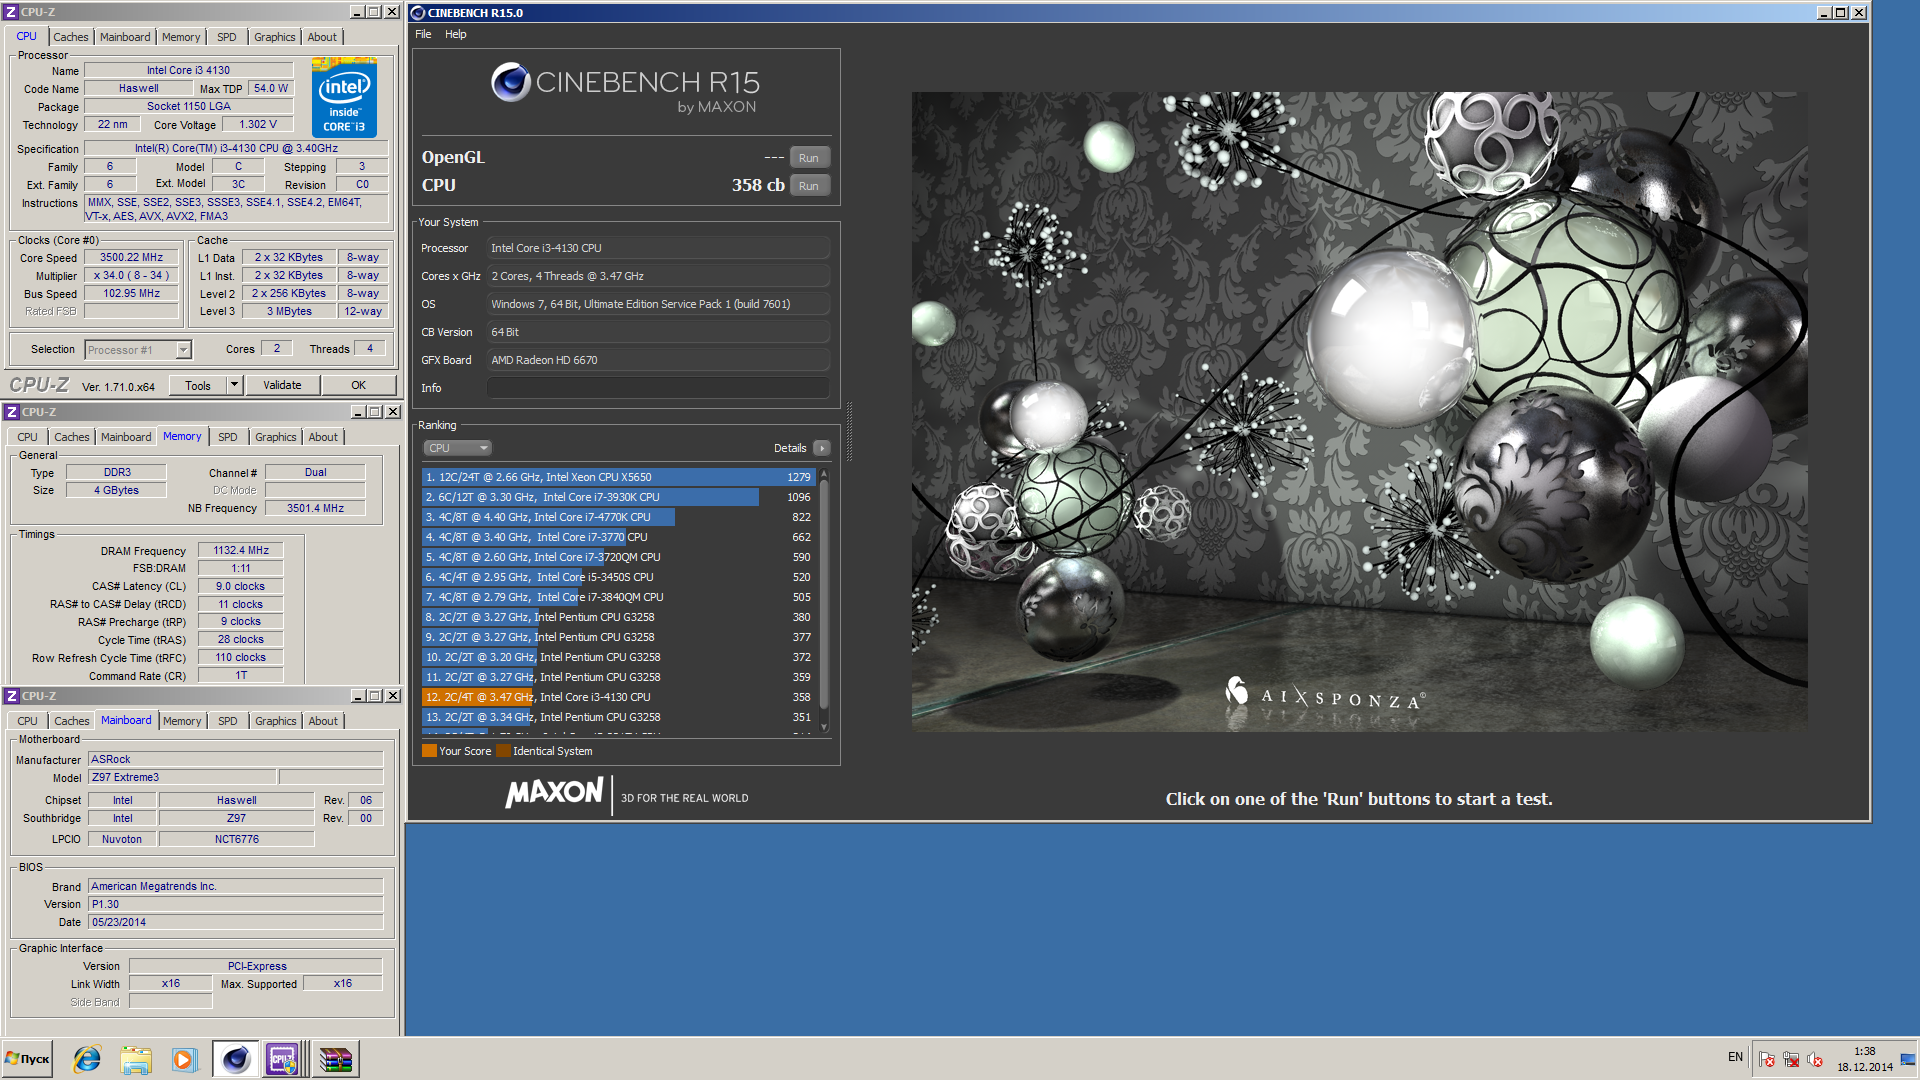This screenshot has height=1080, width=1920.
Task: Click the MAXON logo at bottom
Action: [x=555, y=794]
